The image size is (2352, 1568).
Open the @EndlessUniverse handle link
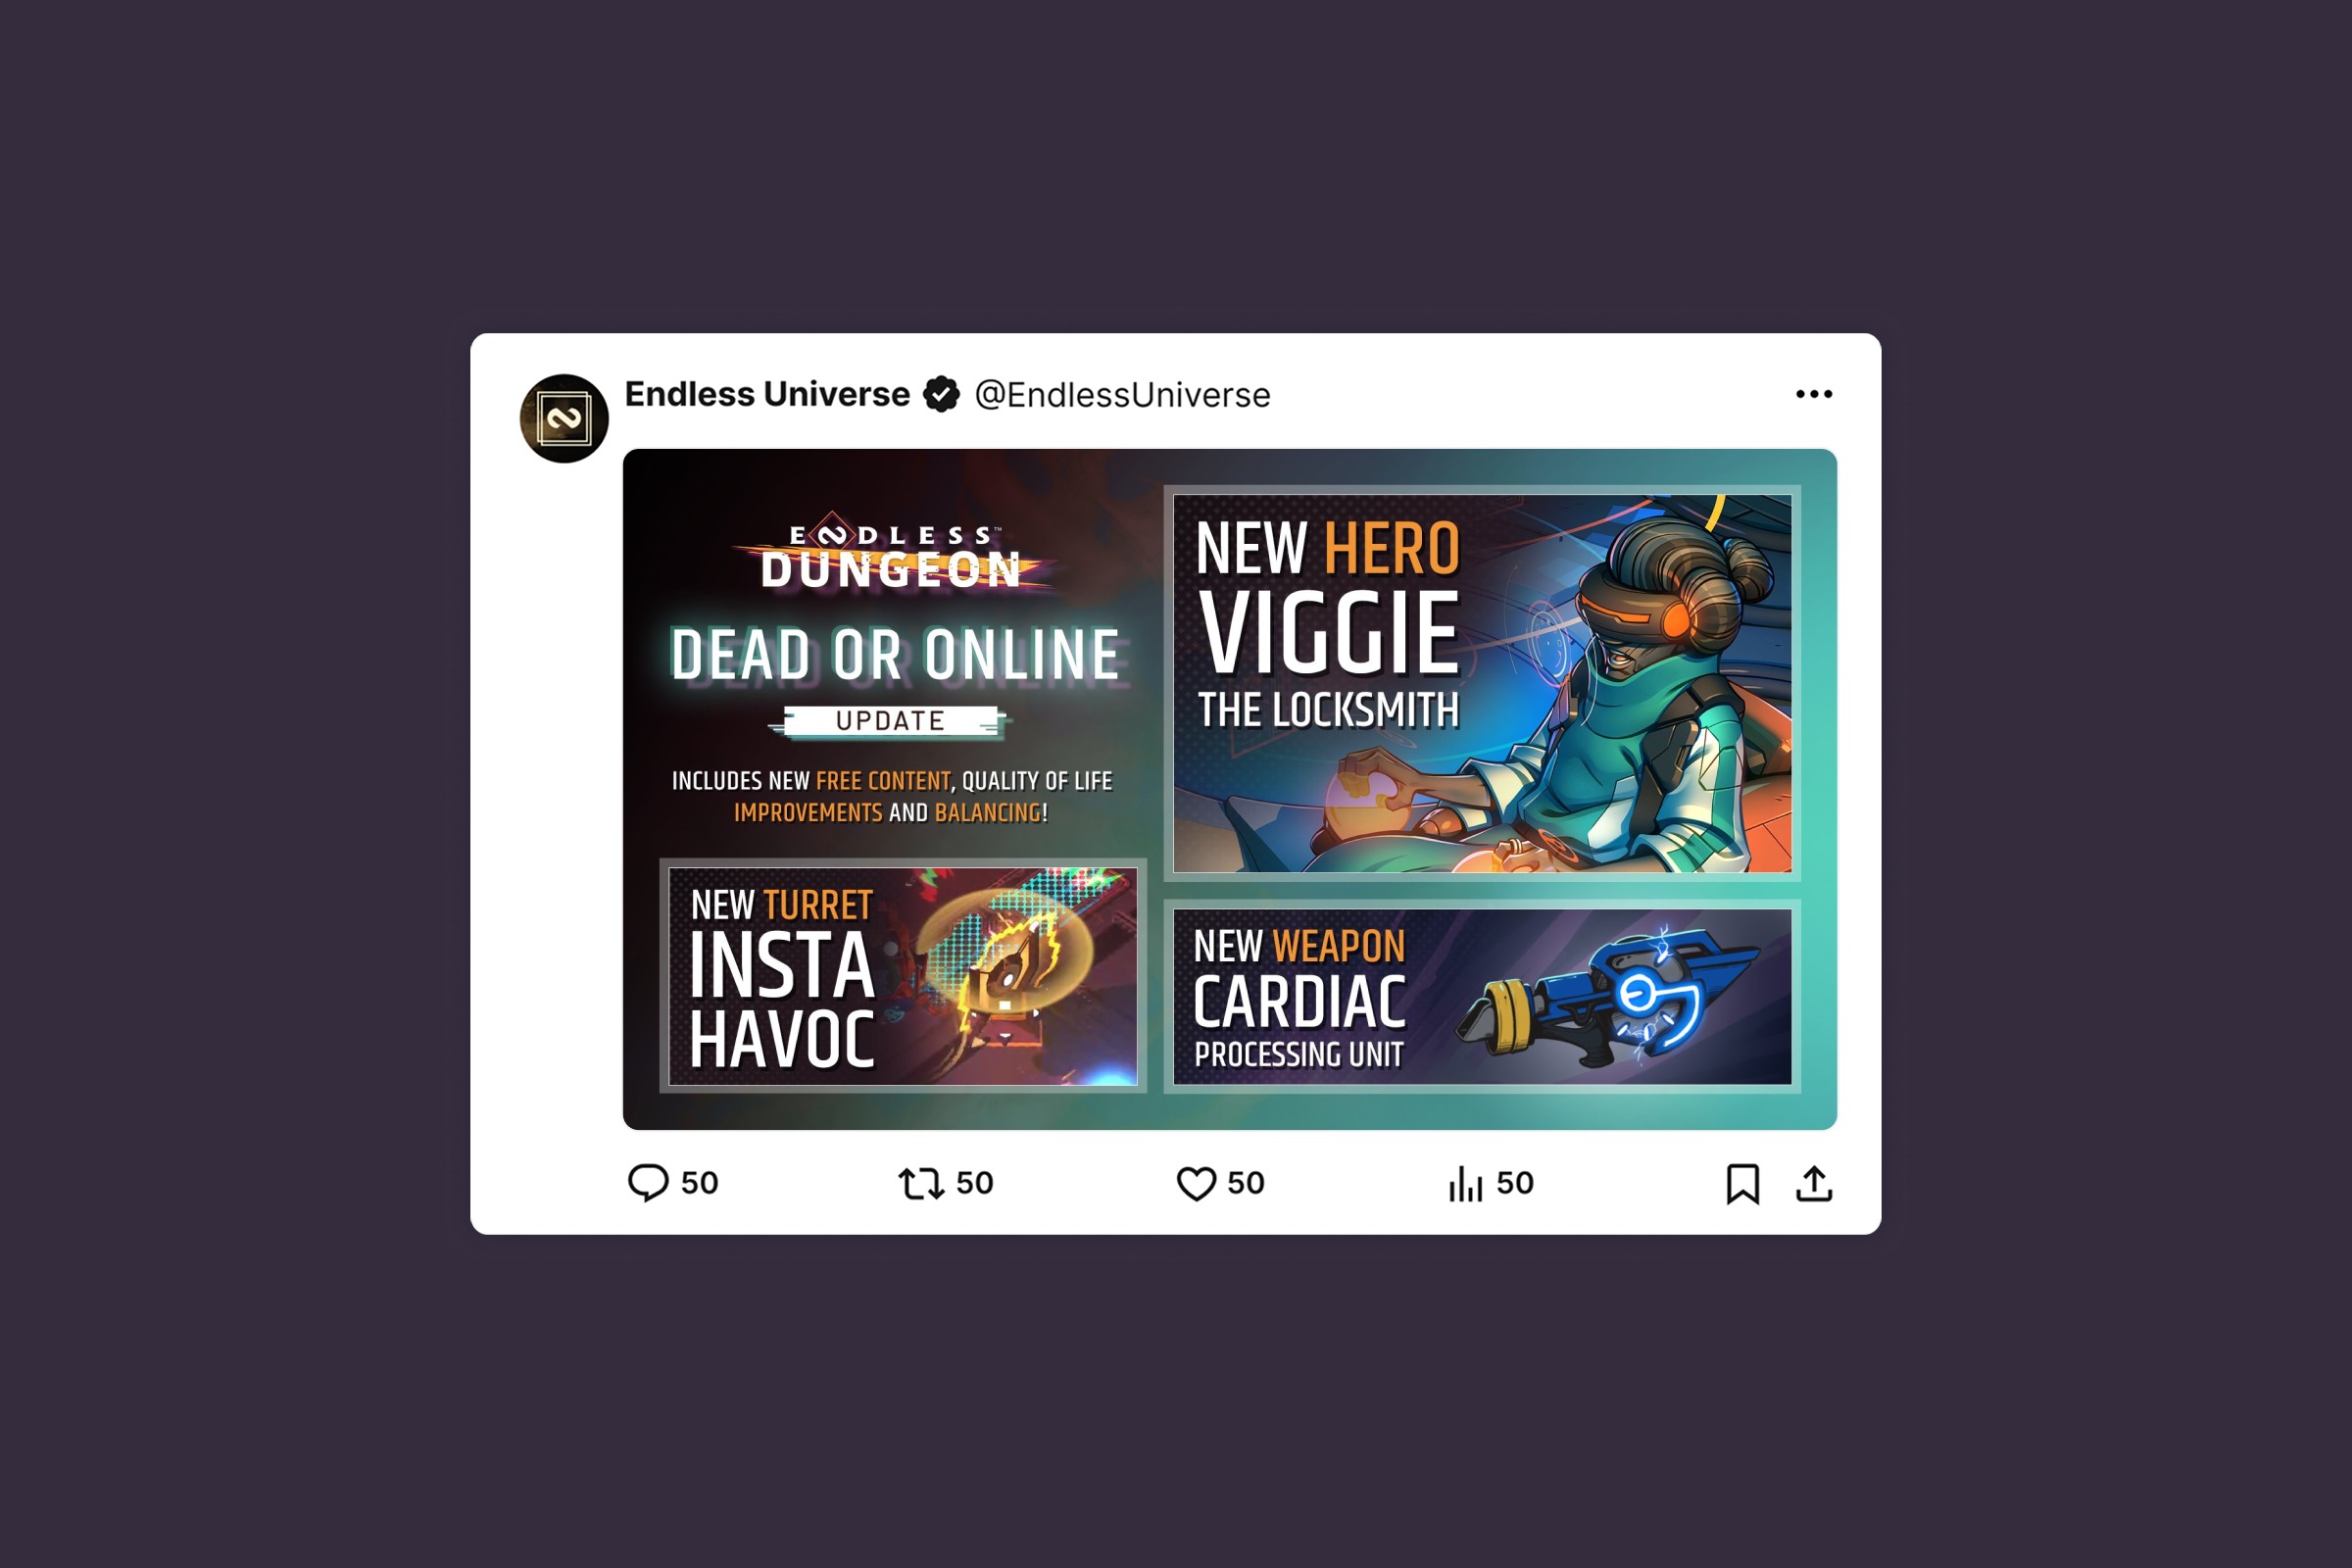coord(1122,395)
